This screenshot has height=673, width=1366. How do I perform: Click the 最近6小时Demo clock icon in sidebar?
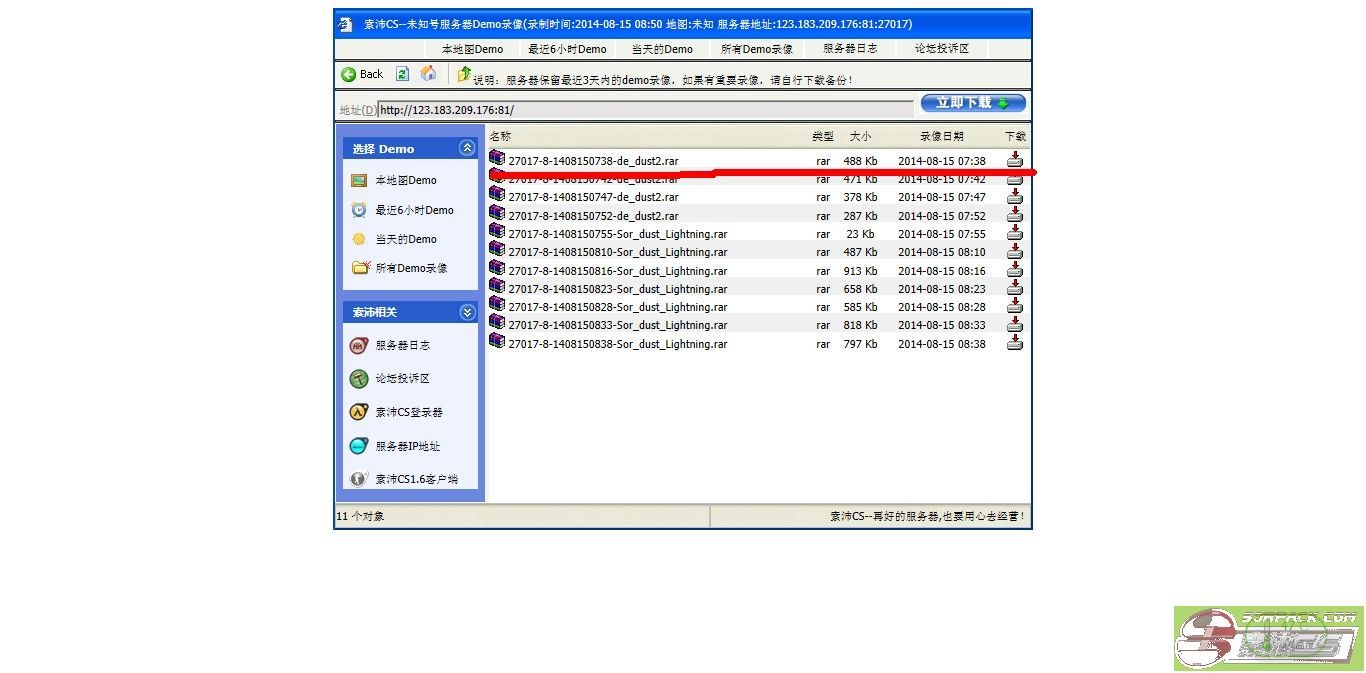click(359, 210)
